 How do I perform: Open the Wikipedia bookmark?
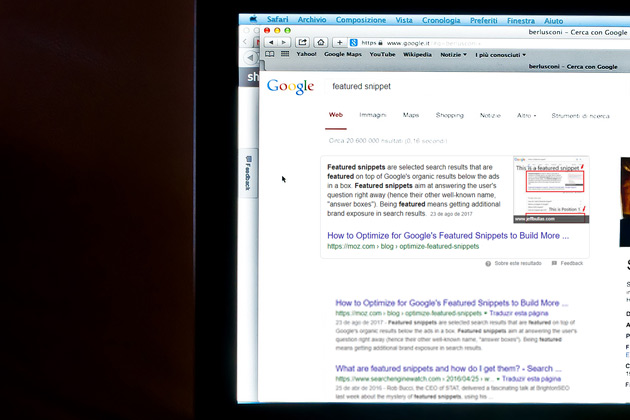tap(417, 54)
